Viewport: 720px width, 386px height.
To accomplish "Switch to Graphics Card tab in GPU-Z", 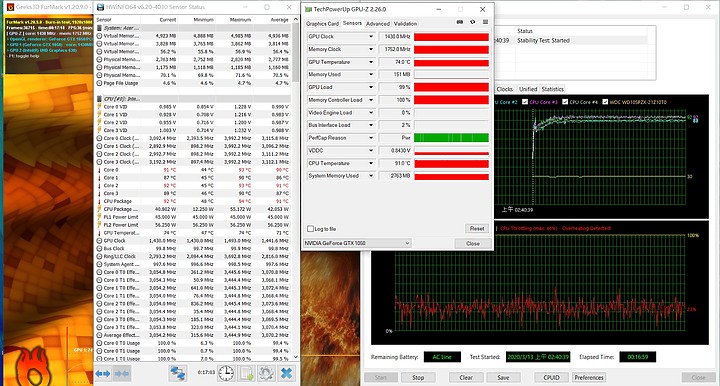I will [x=322, y=23].
